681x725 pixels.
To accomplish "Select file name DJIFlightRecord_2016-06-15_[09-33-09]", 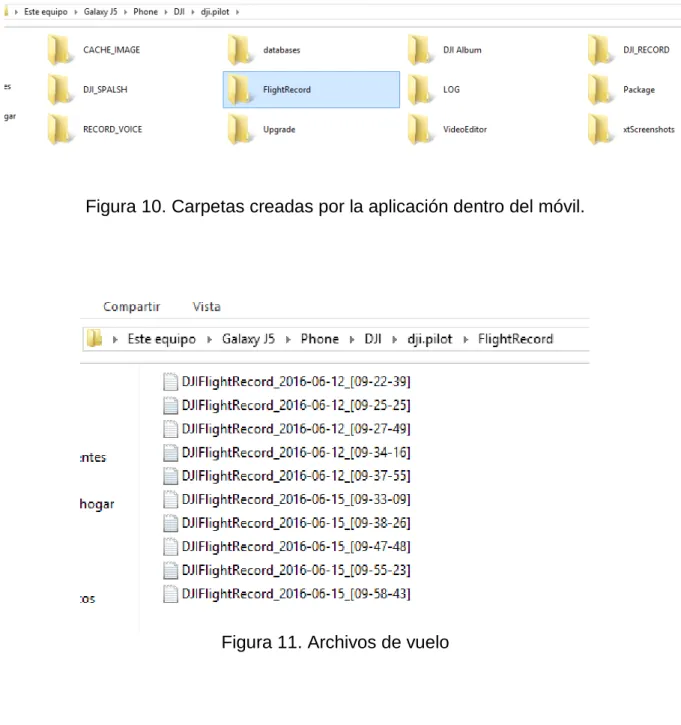I will [296, 499].
